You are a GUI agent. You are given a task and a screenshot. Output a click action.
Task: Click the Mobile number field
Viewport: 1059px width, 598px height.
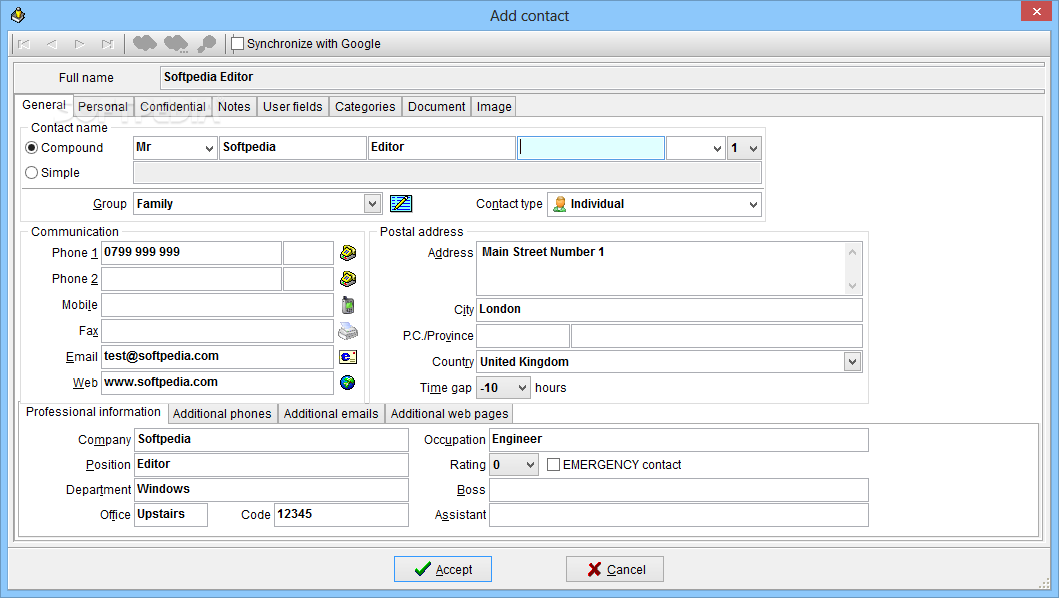click(217, 305)
